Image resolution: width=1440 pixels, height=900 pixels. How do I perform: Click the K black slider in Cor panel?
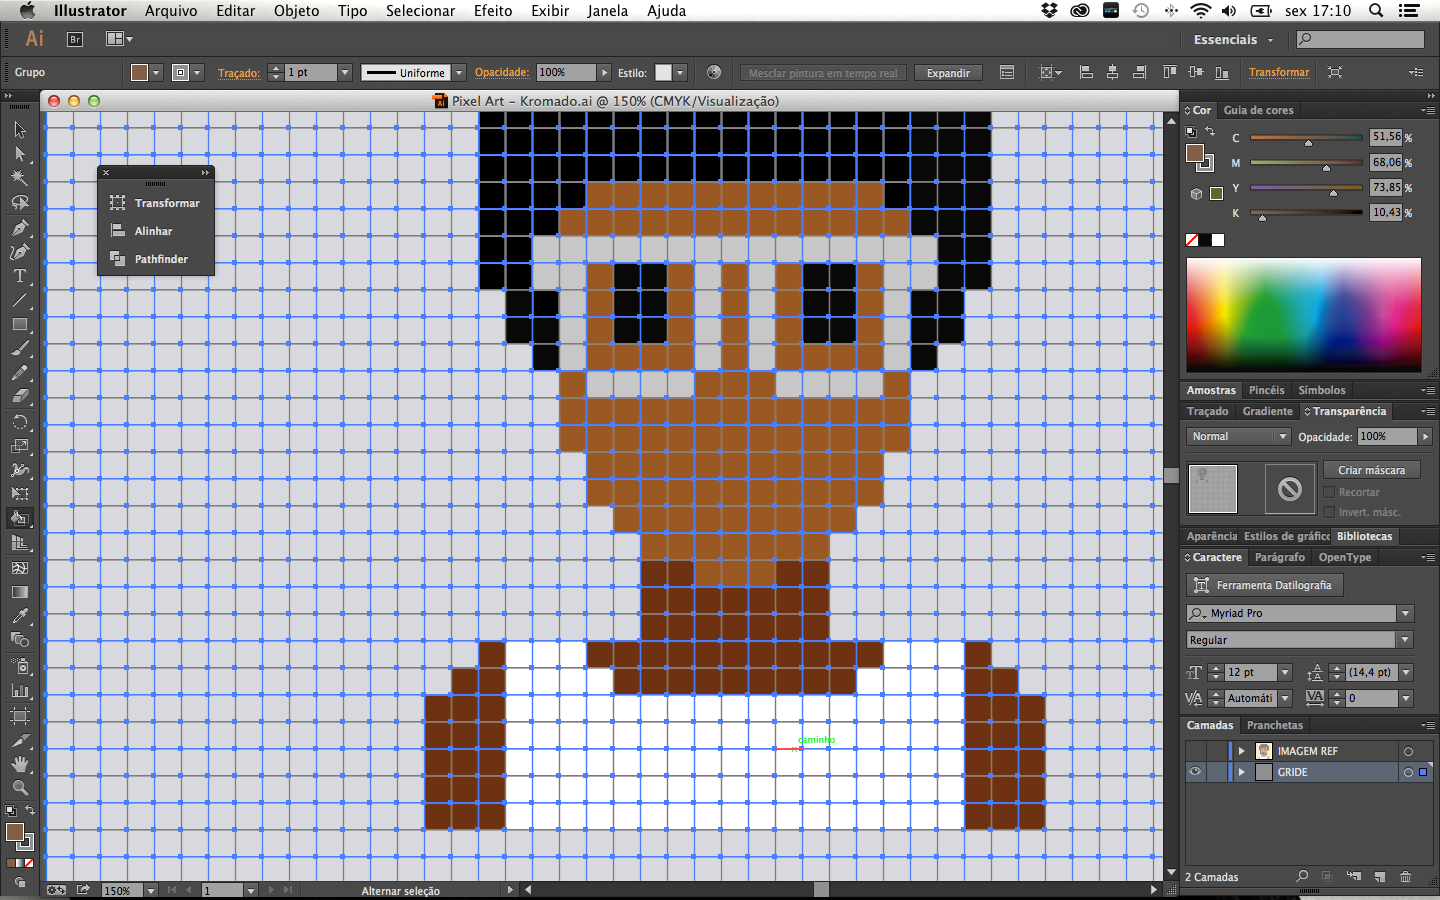(1306, 212)
